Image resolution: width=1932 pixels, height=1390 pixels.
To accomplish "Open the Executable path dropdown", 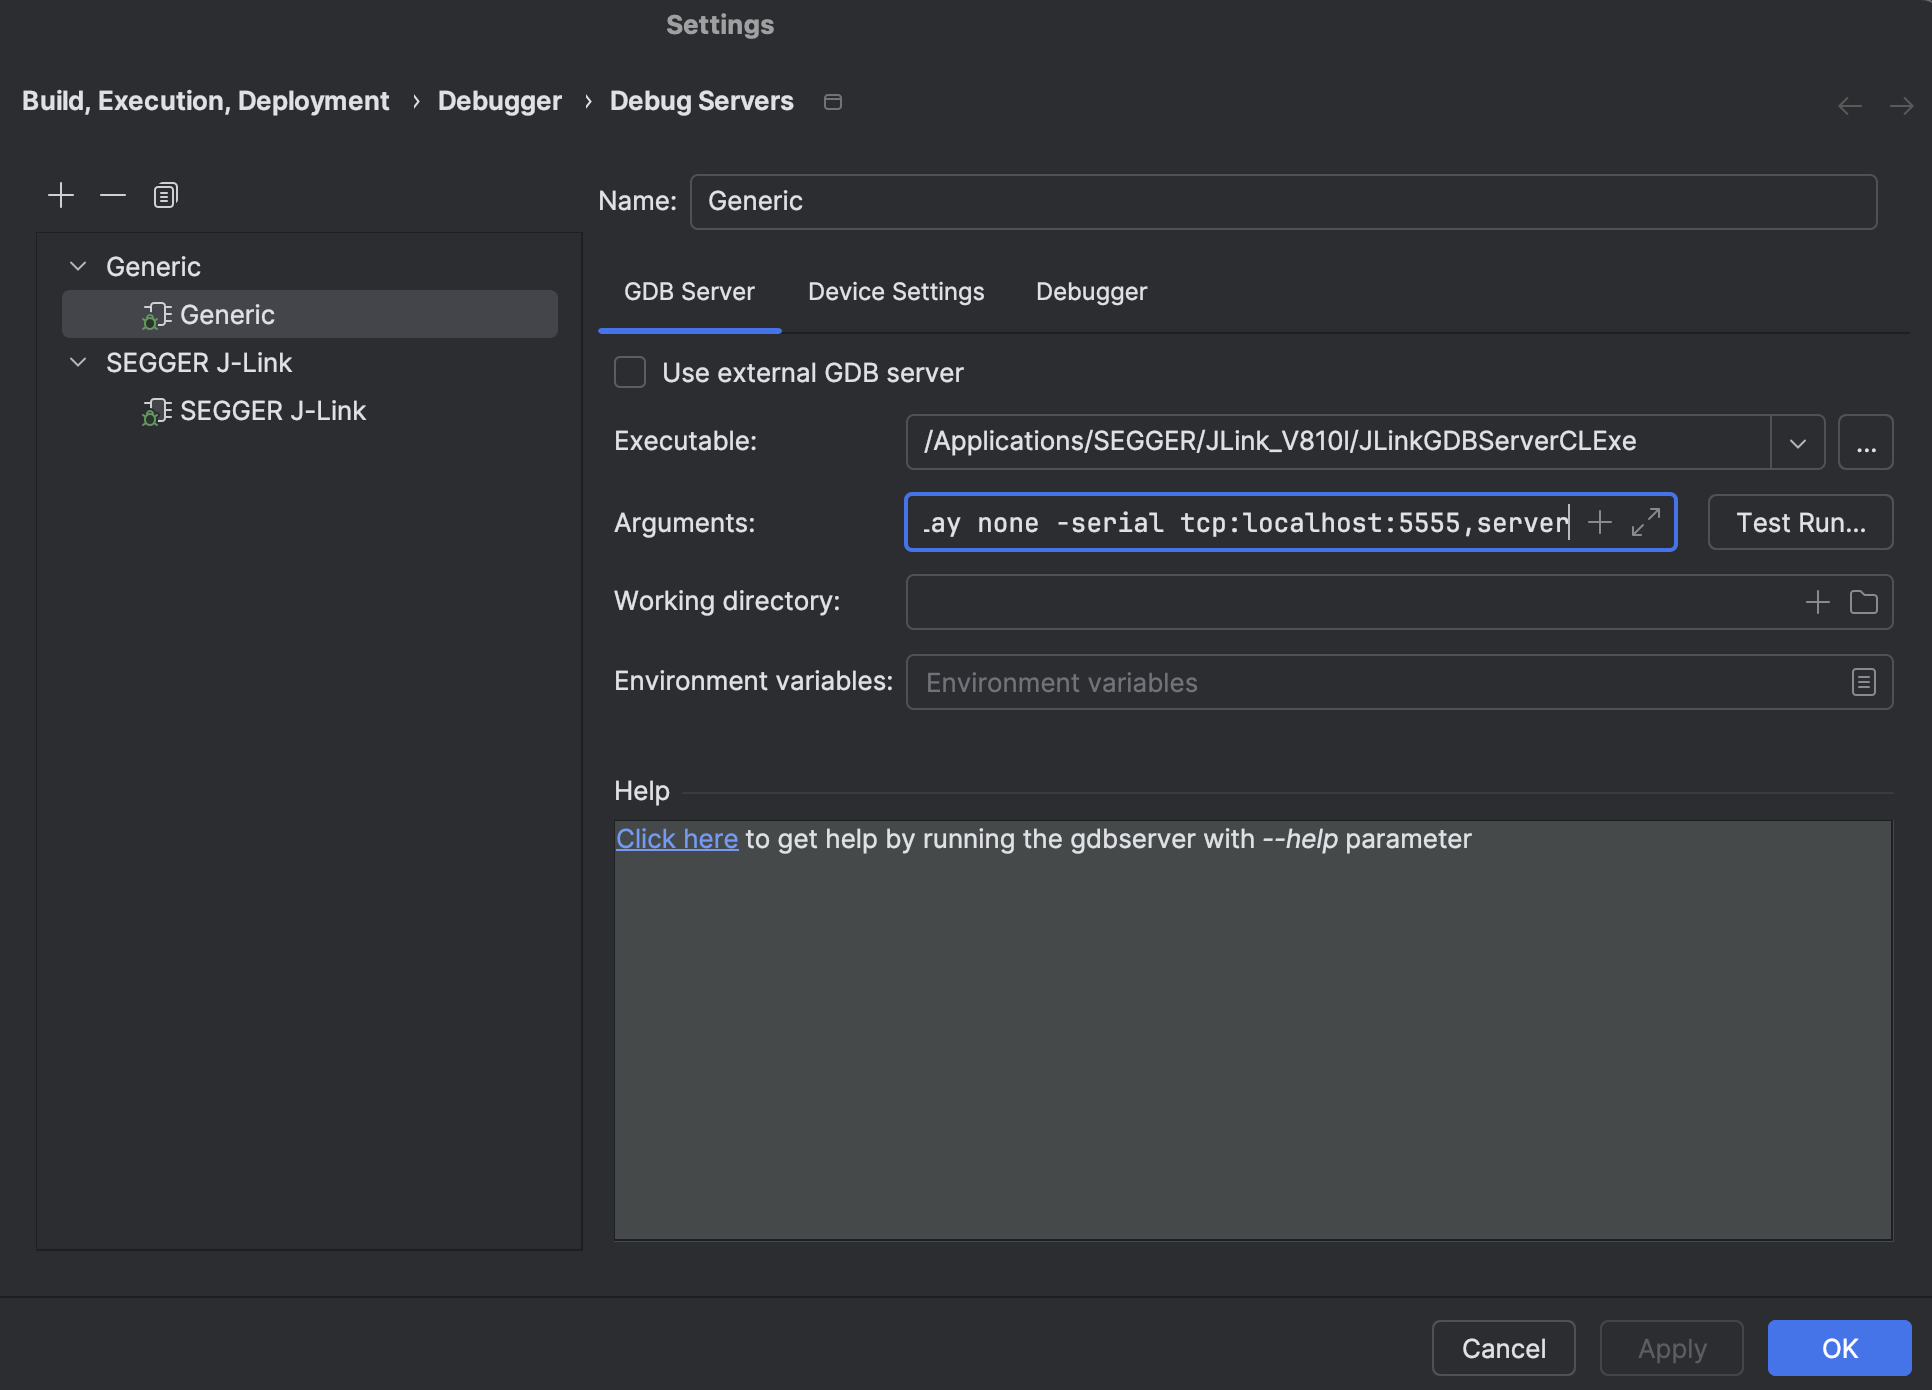I will tap(1797, 441).
